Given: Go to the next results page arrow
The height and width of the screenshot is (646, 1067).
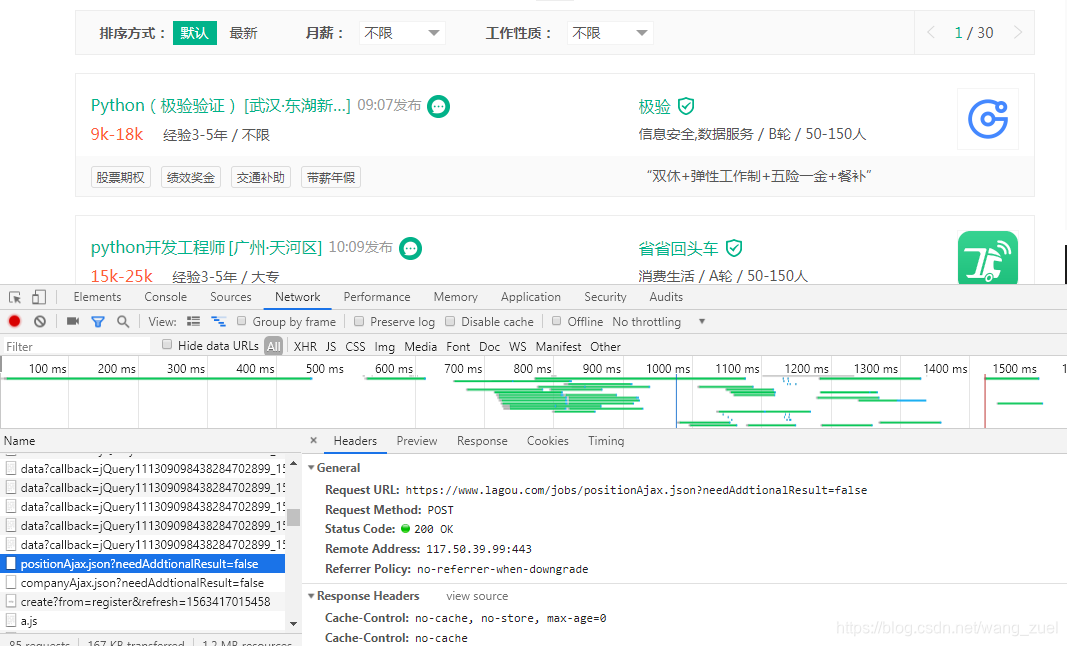Looking at the screenshot, I should pos(1018,32).
